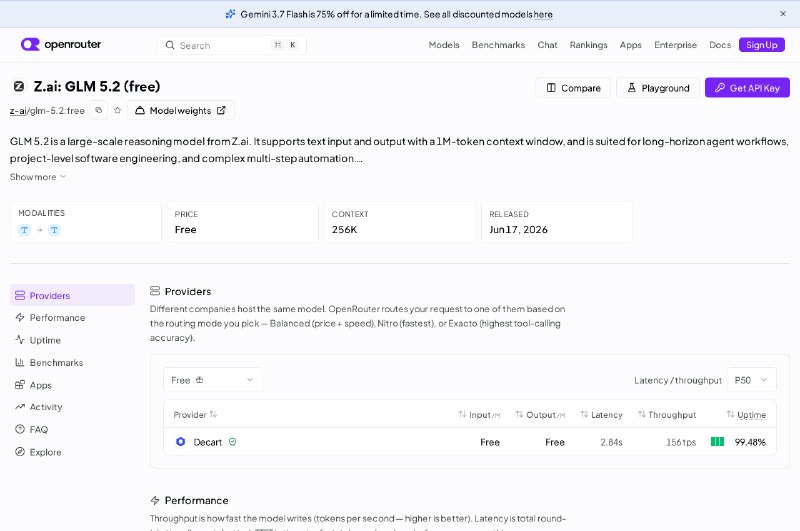
Task: Open the Free variant dropdown
Action: point(213,380)
